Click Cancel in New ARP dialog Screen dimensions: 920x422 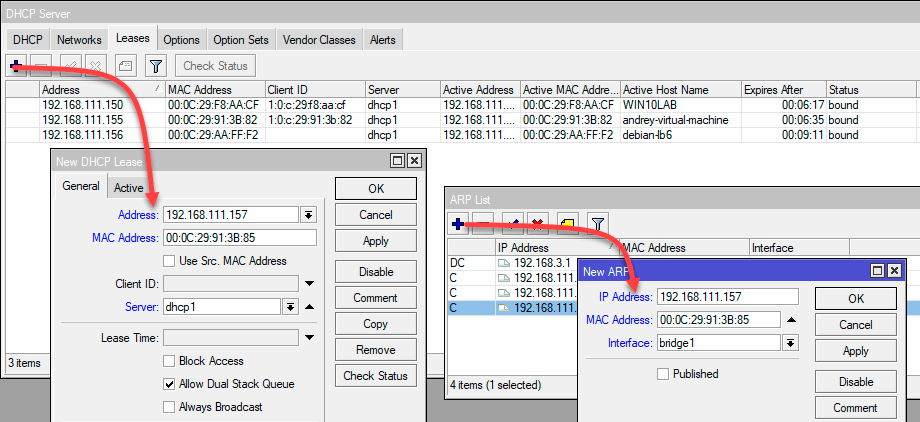pos(856,325)
